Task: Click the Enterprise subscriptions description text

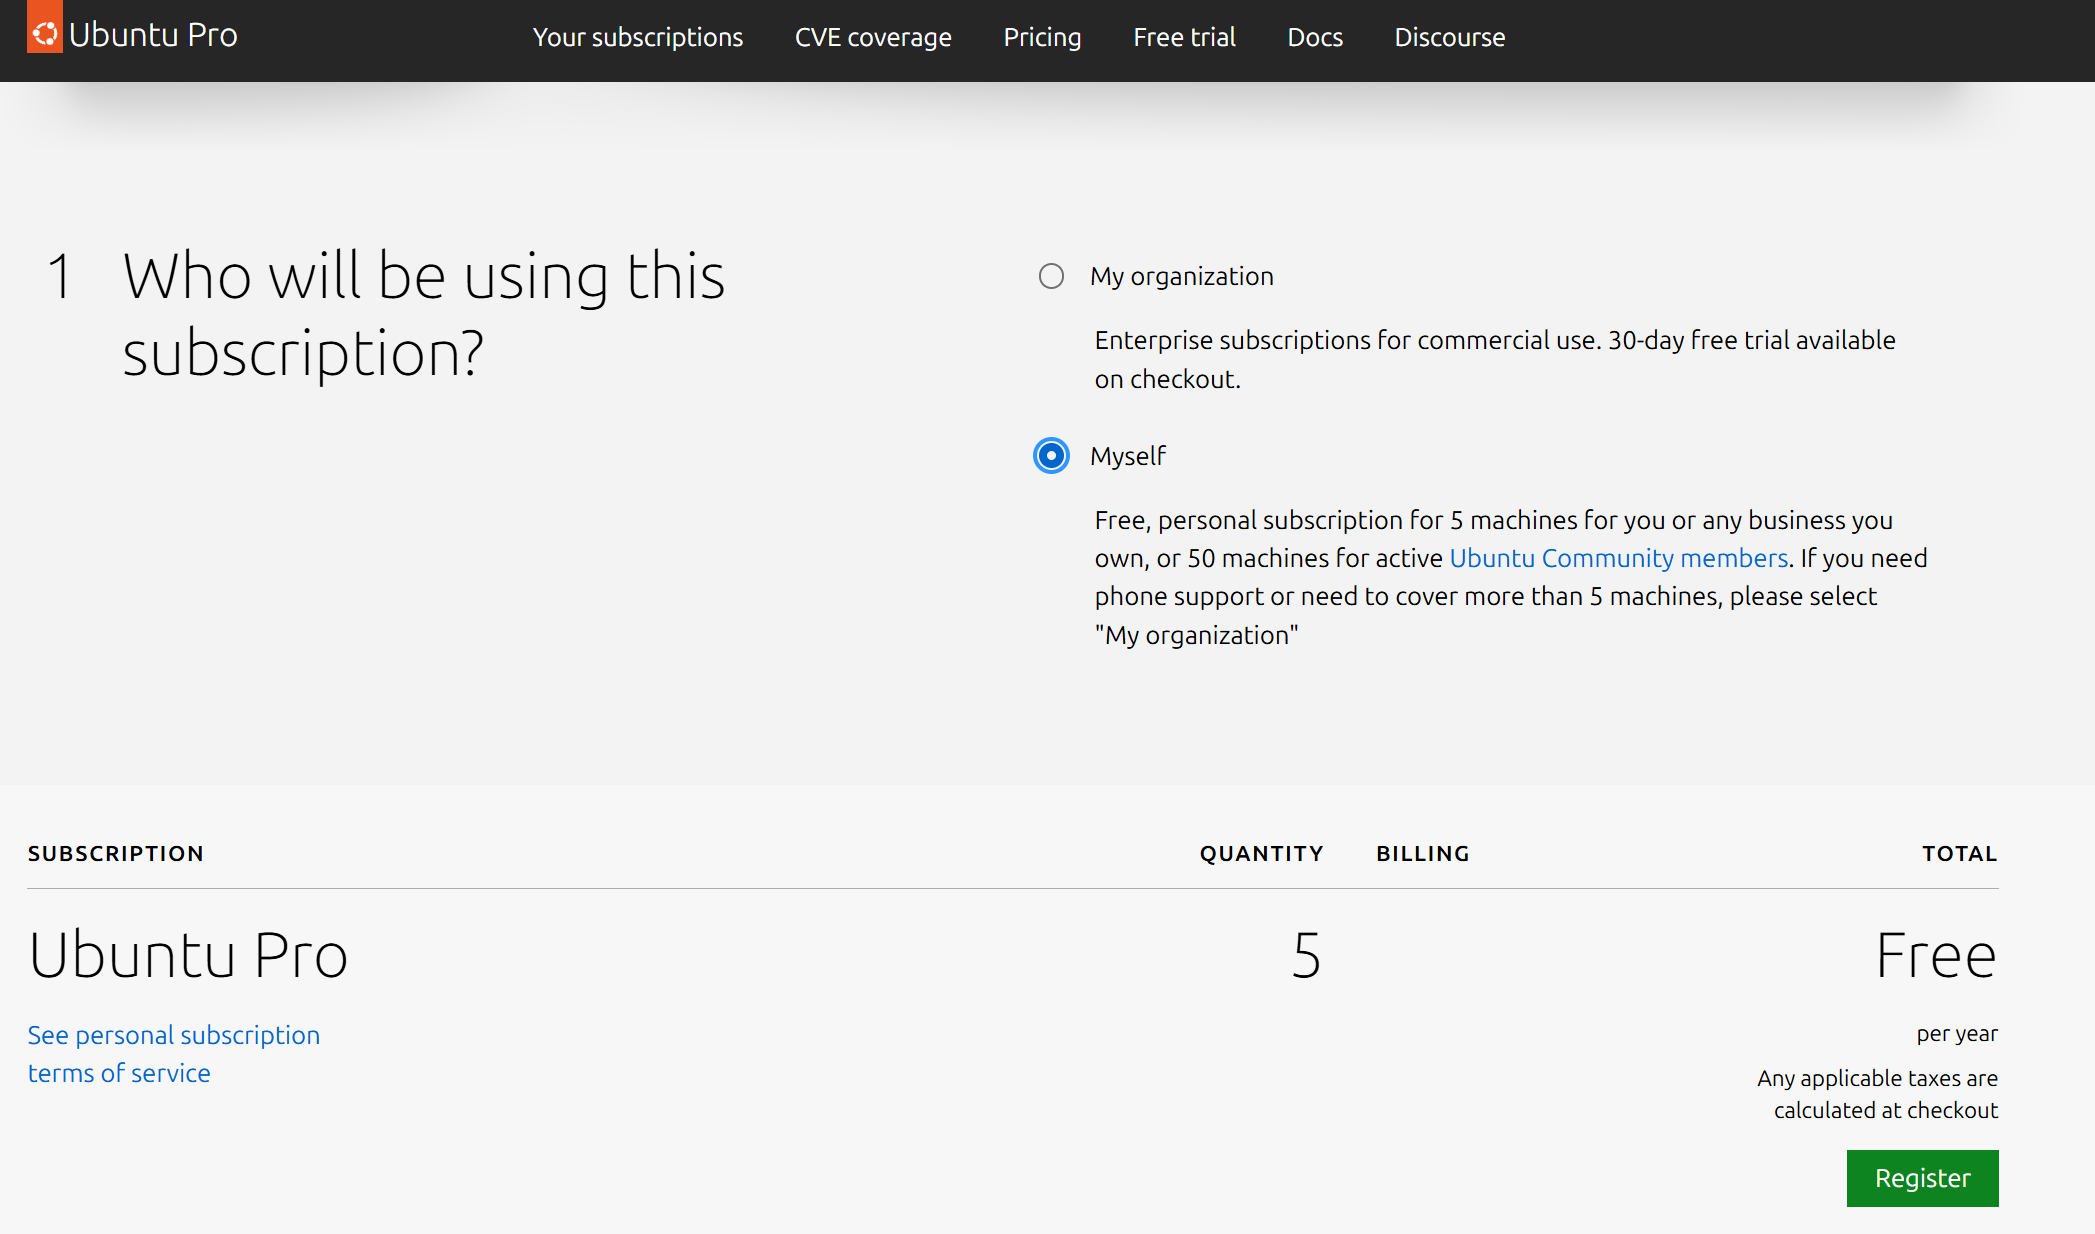Action: pyautogui.click(x=1495, y=360)
